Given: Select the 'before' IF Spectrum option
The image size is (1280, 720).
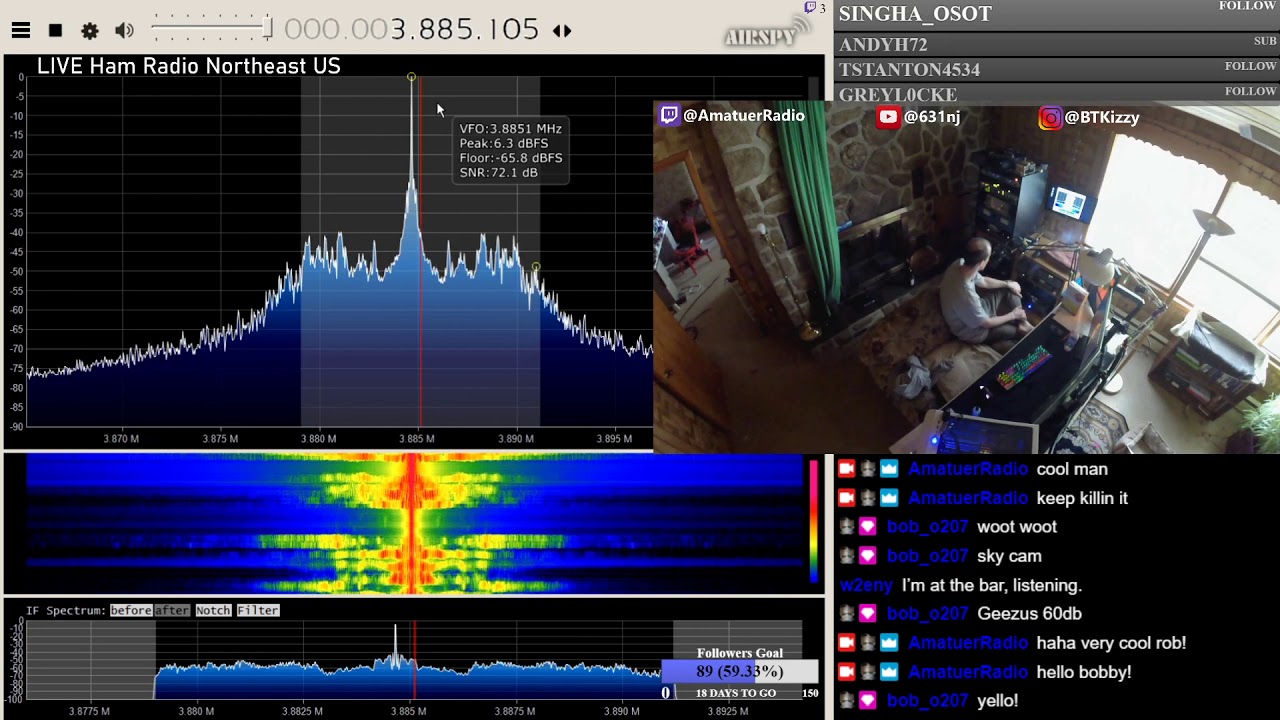Looking at the screenshot, I should [x=131, y=610].
